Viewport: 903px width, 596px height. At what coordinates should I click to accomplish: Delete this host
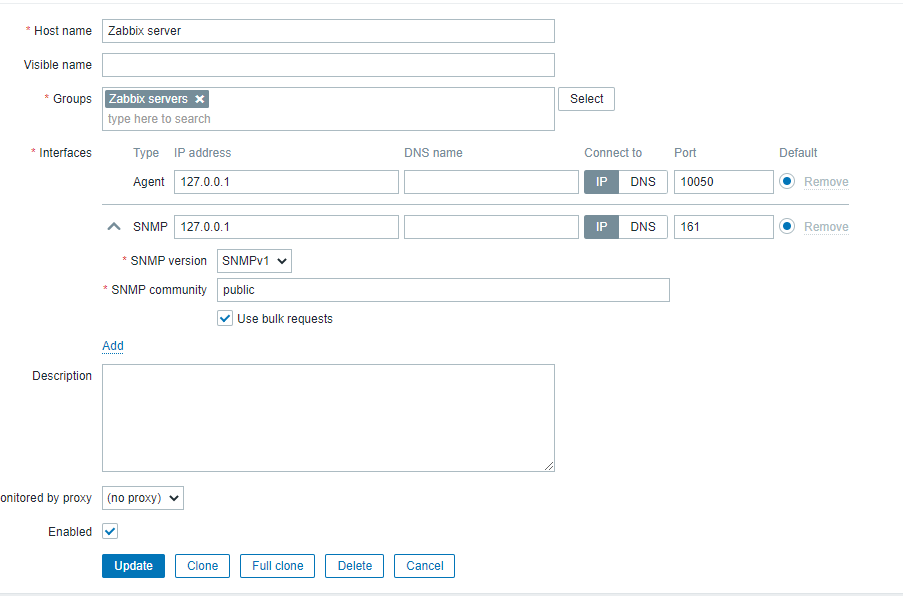point(355,566)
